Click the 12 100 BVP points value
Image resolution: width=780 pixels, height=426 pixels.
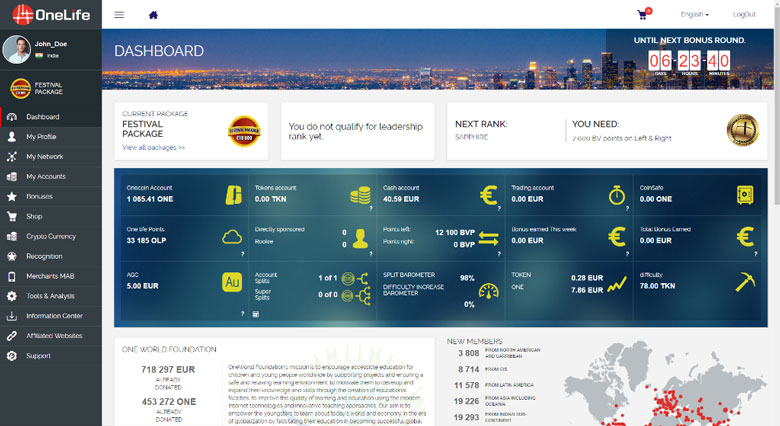click(x=455, y=232)
